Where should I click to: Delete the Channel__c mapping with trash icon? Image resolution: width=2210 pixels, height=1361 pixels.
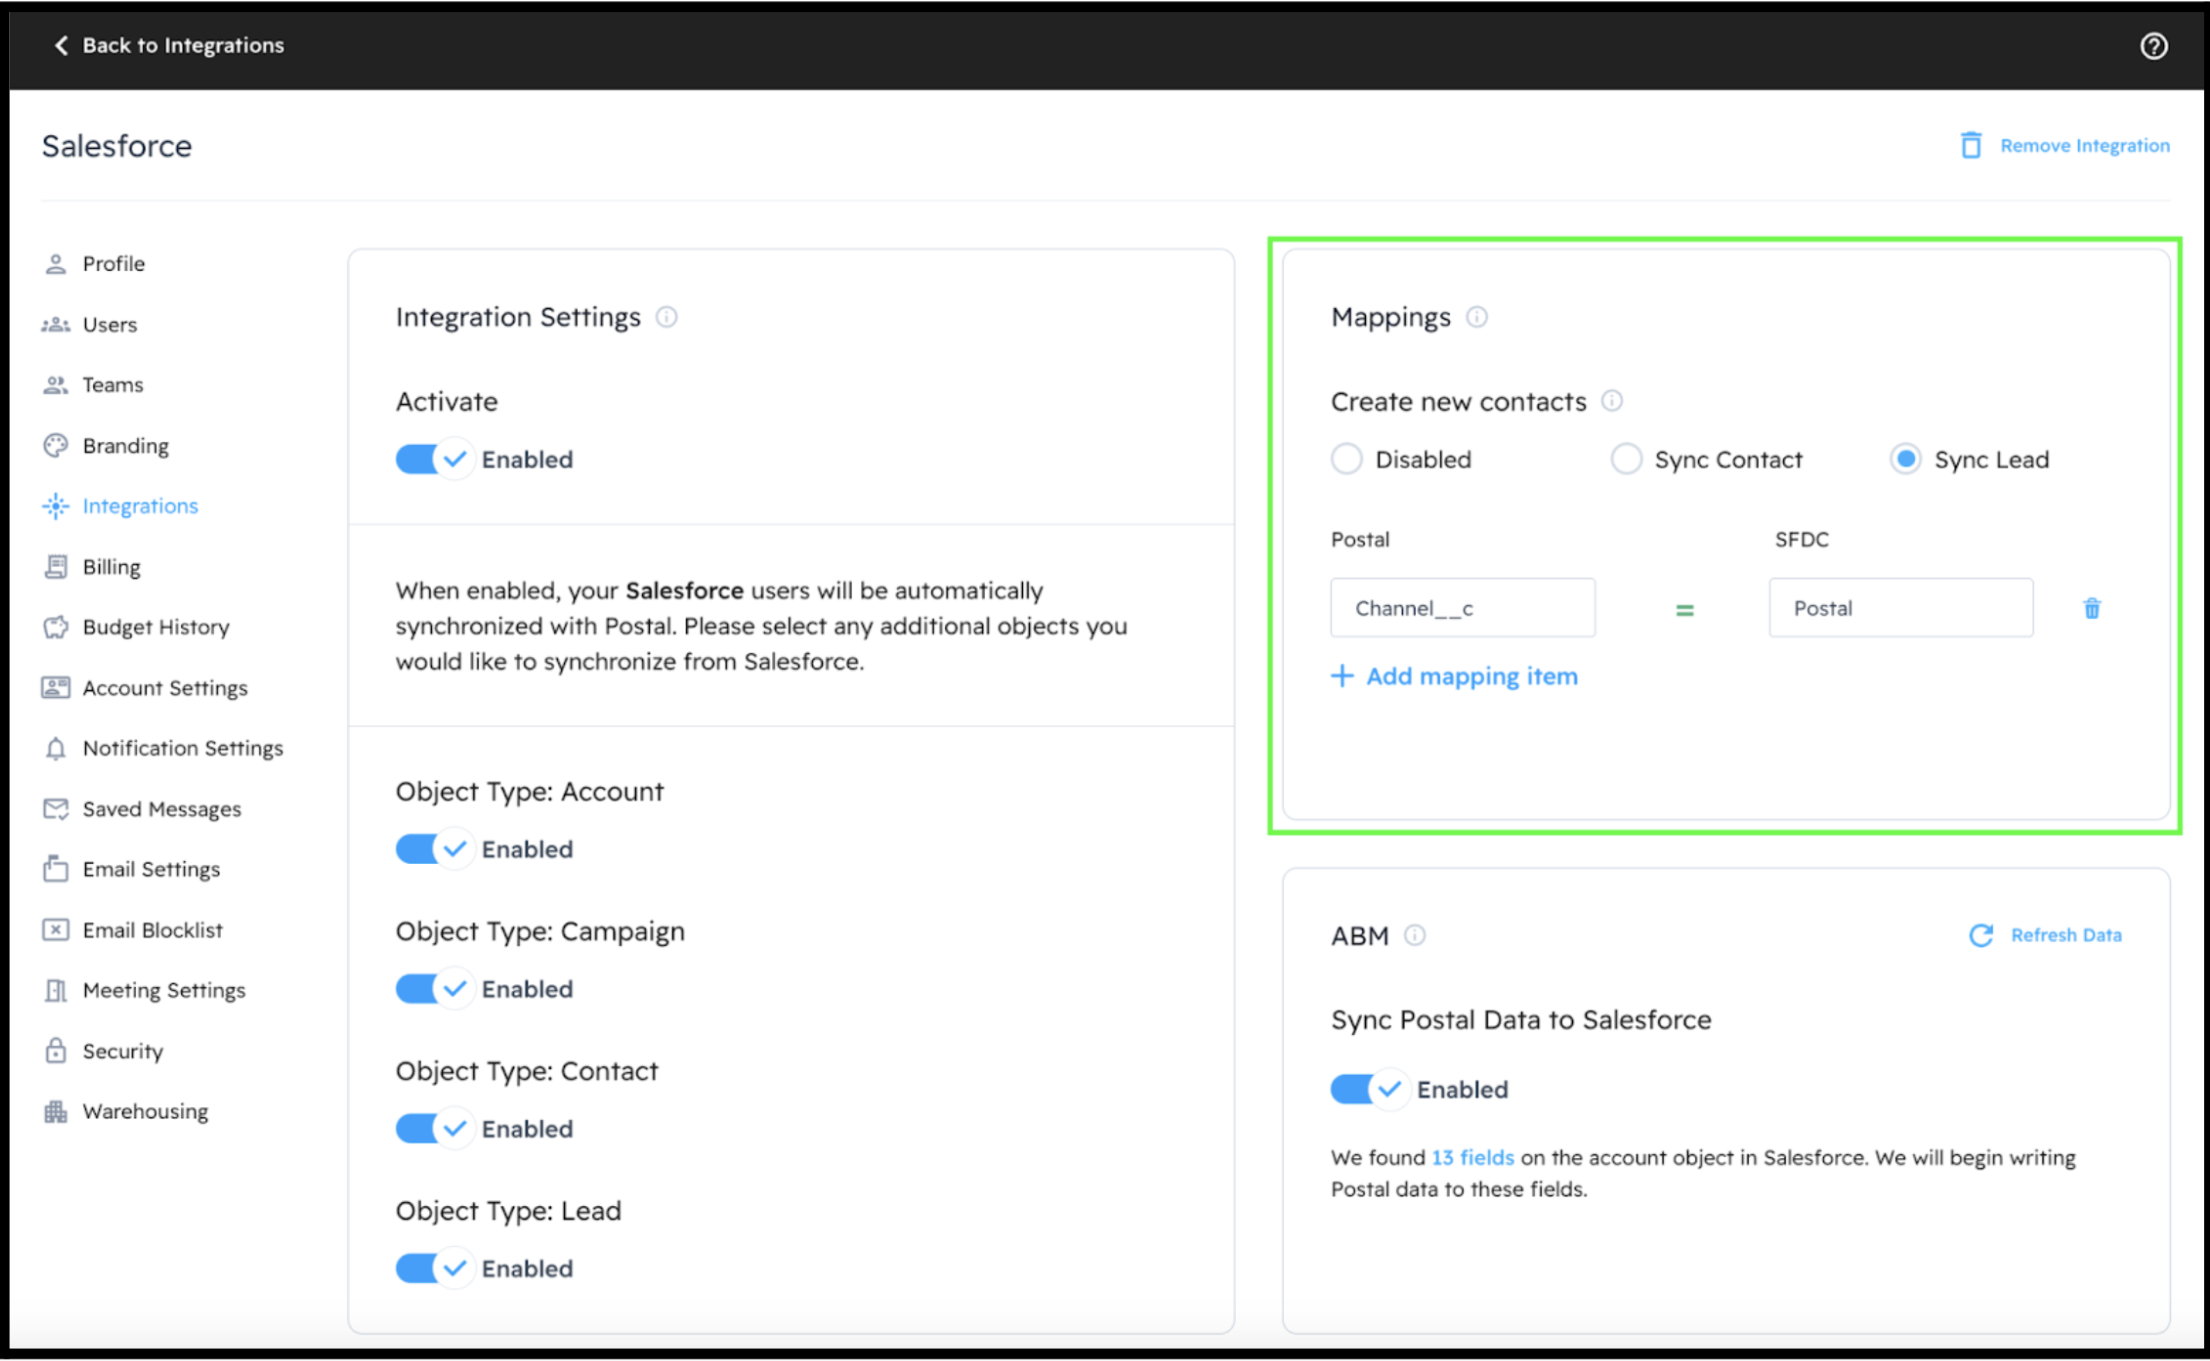(x=2091, y=608)
